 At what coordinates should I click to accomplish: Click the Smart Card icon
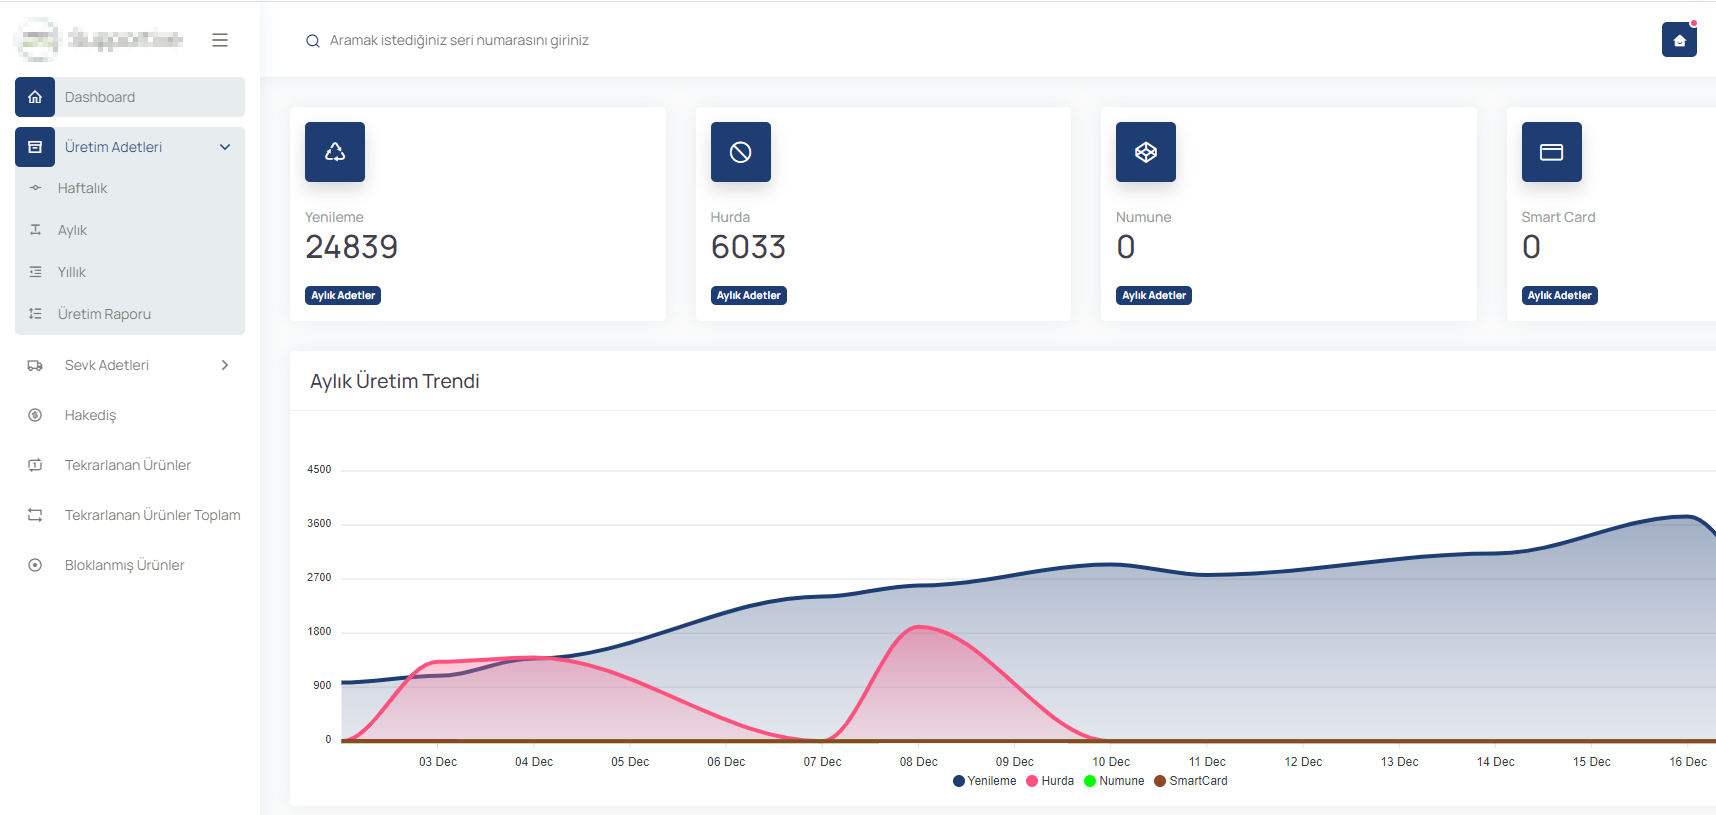coord(1552,152)
